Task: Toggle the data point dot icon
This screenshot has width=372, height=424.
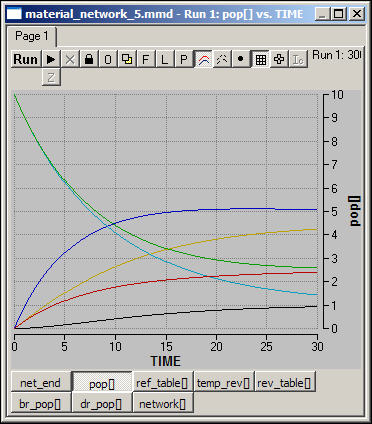Action: pyautogui.click(x=241, y=59)
